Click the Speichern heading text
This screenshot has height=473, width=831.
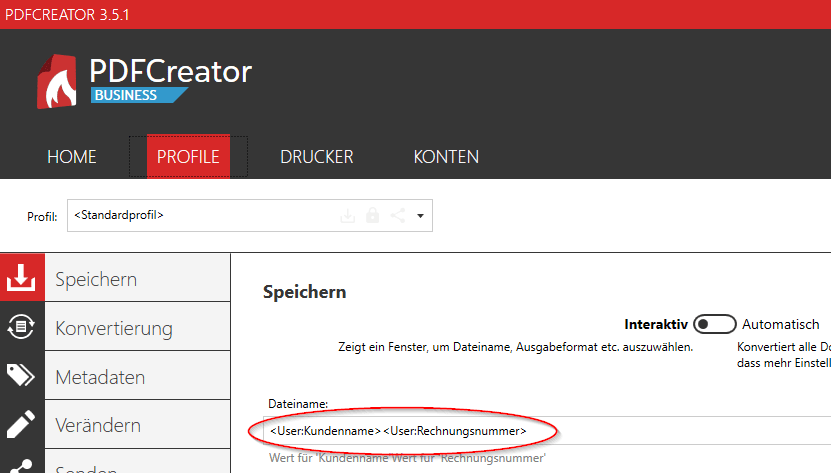(x=305, y=292)
